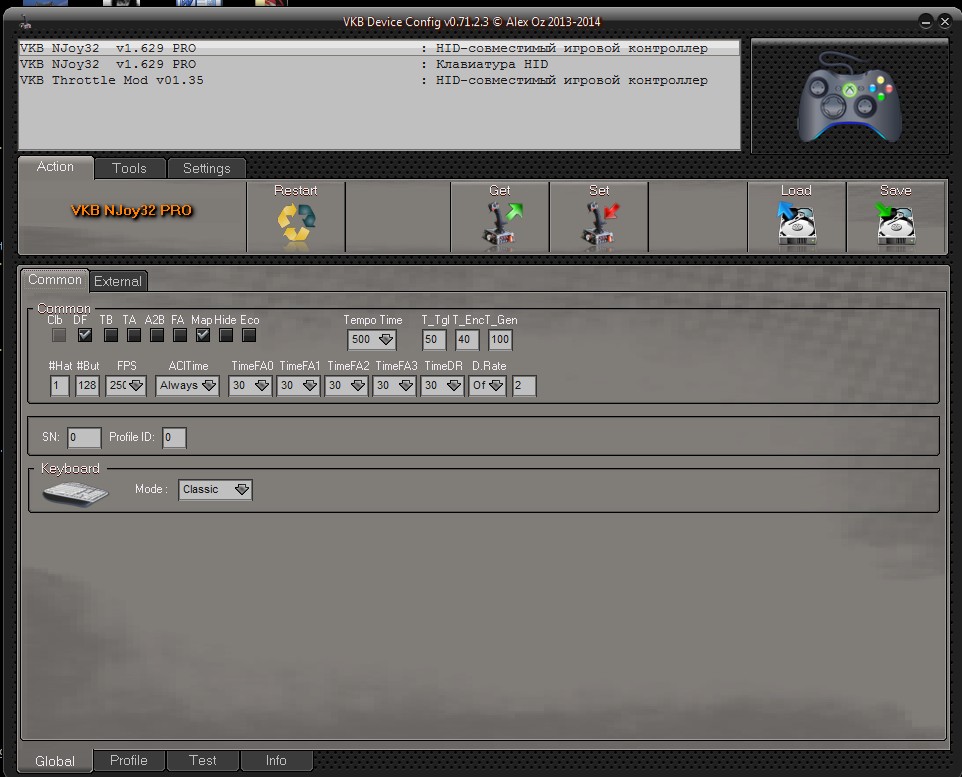Select first VKB NJoy32 game controller row
This screenshot has height=777, width=962.
pos(379,48)
